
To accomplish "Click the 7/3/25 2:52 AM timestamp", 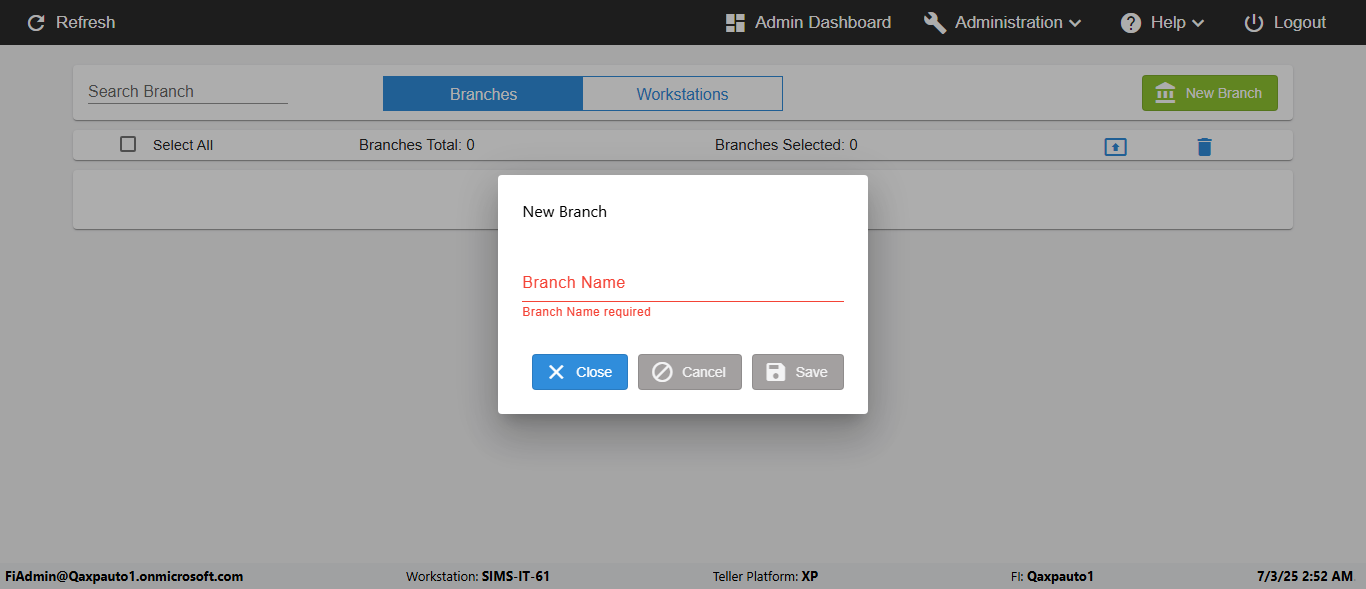I will [x=1305, y=576].
